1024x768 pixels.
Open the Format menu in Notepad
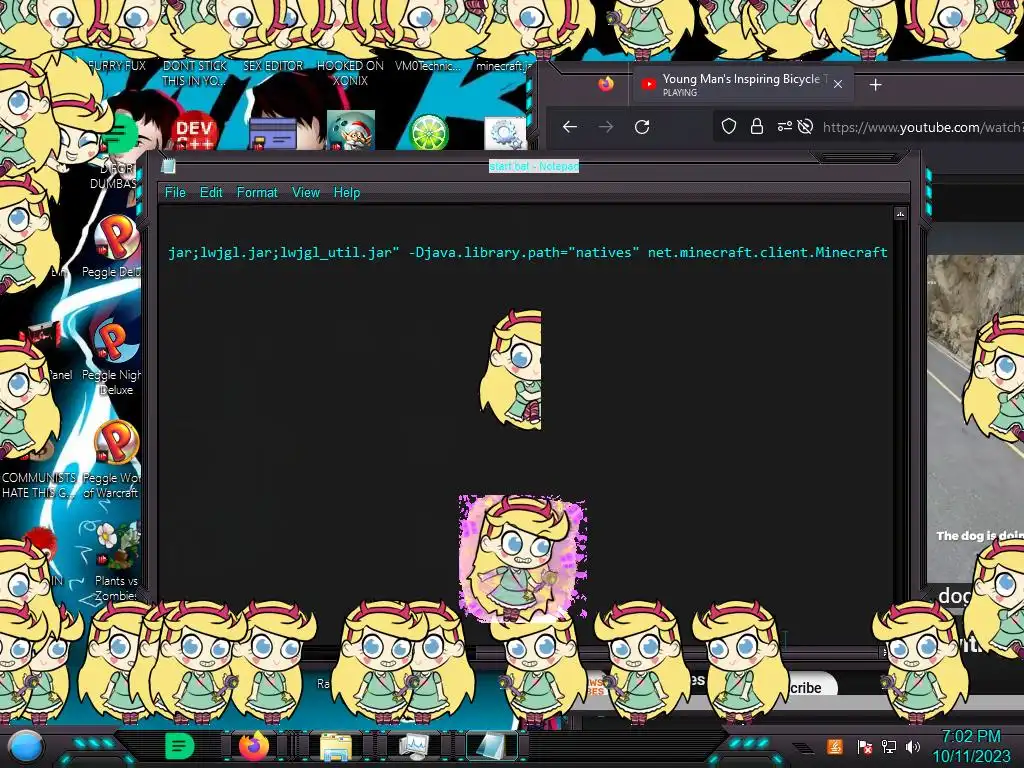pos(257,193)
